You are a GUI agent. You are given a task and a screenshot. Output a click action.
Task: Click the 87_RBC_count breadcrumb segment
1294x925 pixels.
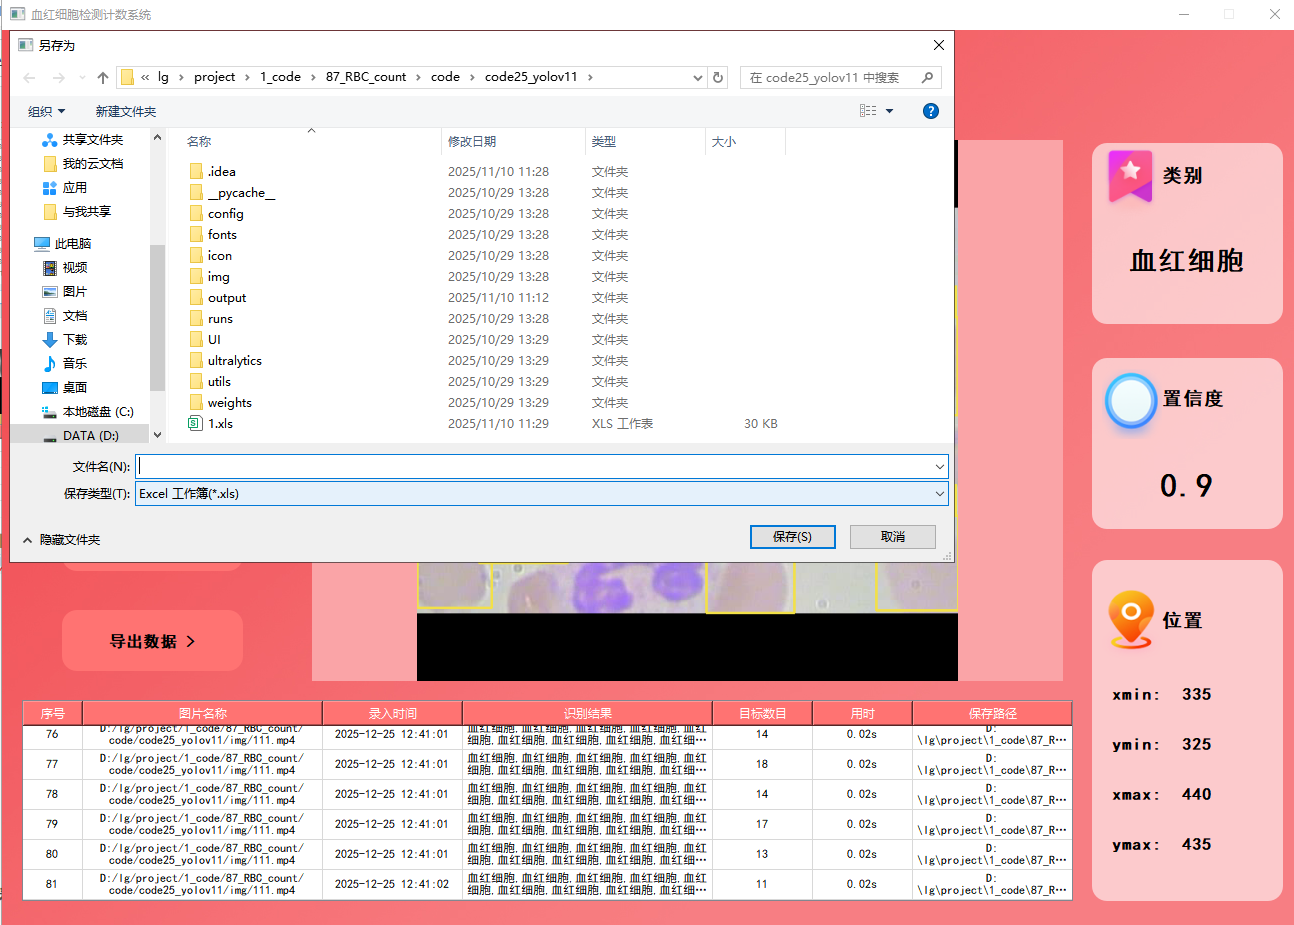(366, 77)
